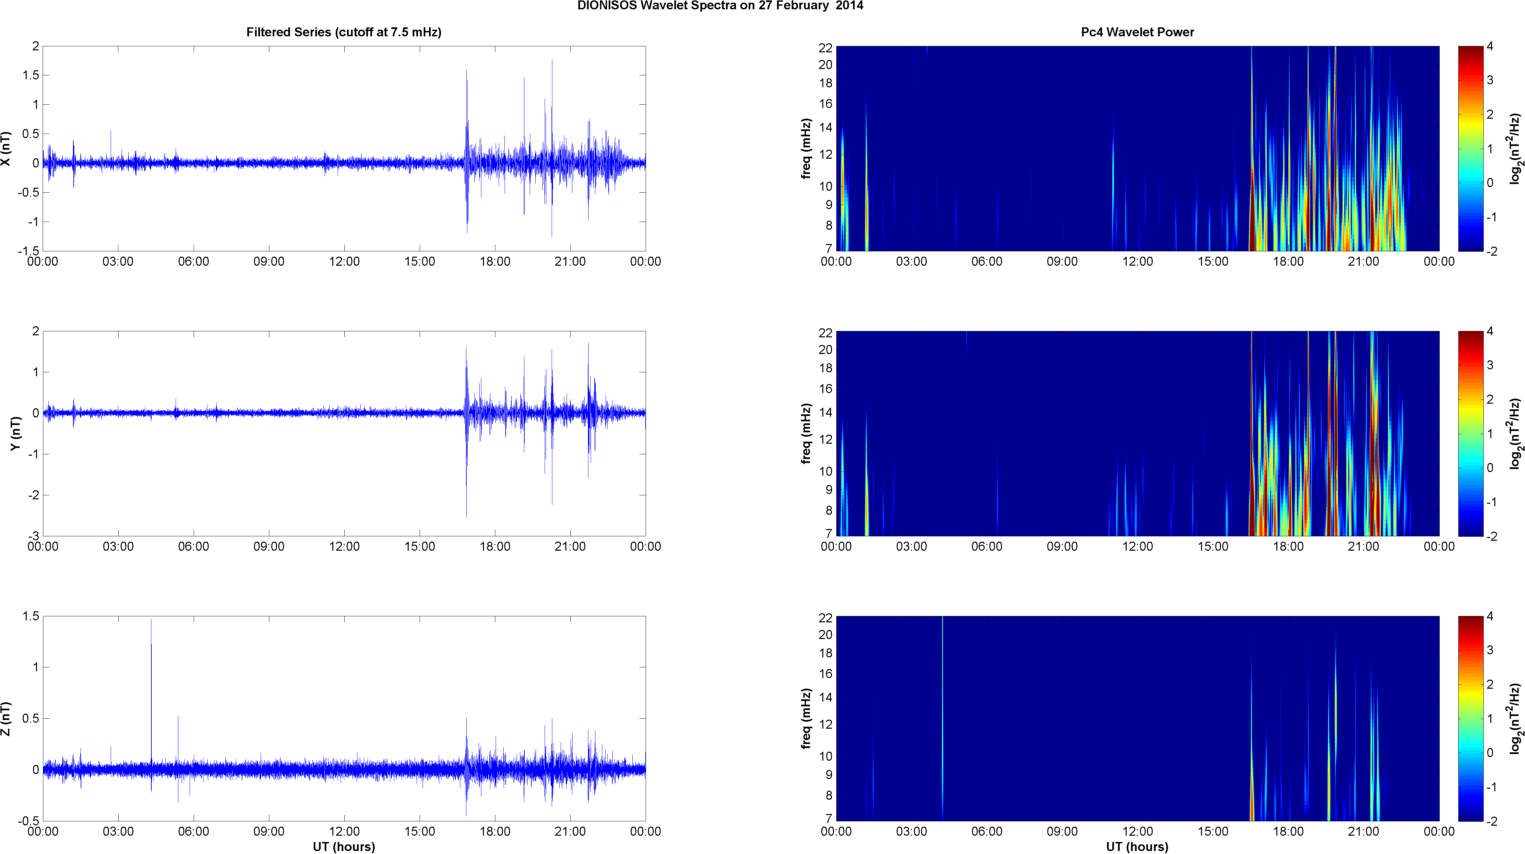
Task: Select the Pc4 Wavelet Power title
Action: pyautogui.click(x=1137, y=32)
